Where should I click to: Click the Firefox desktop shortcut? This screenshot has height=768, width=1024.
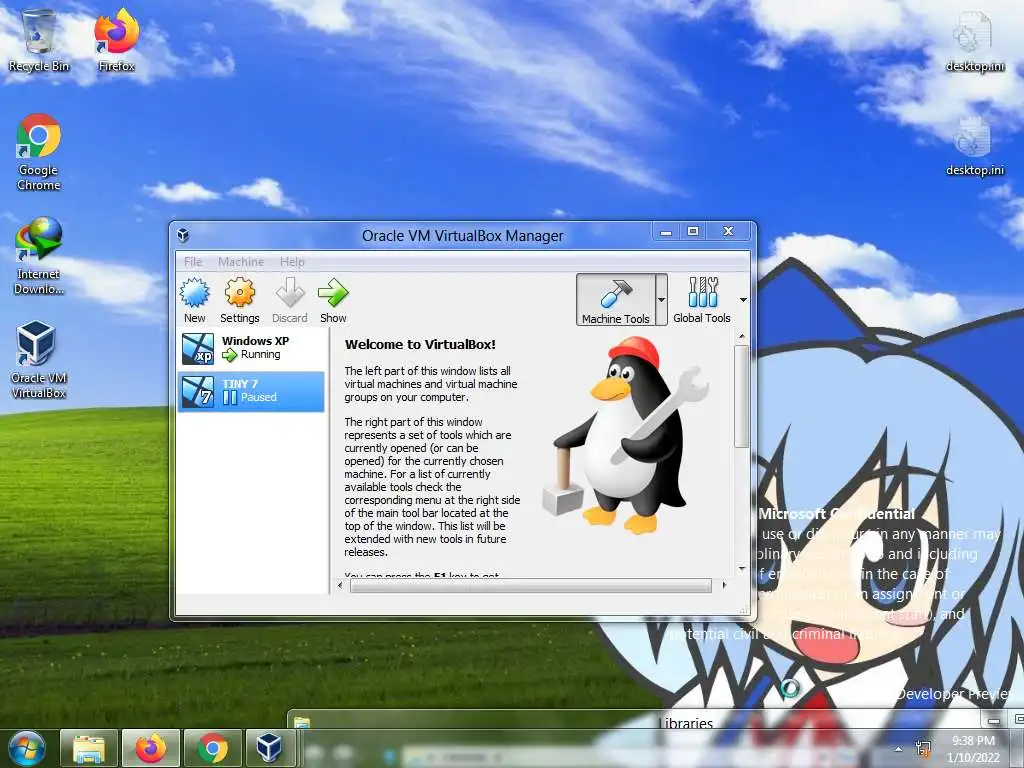(x=117, y=40)
